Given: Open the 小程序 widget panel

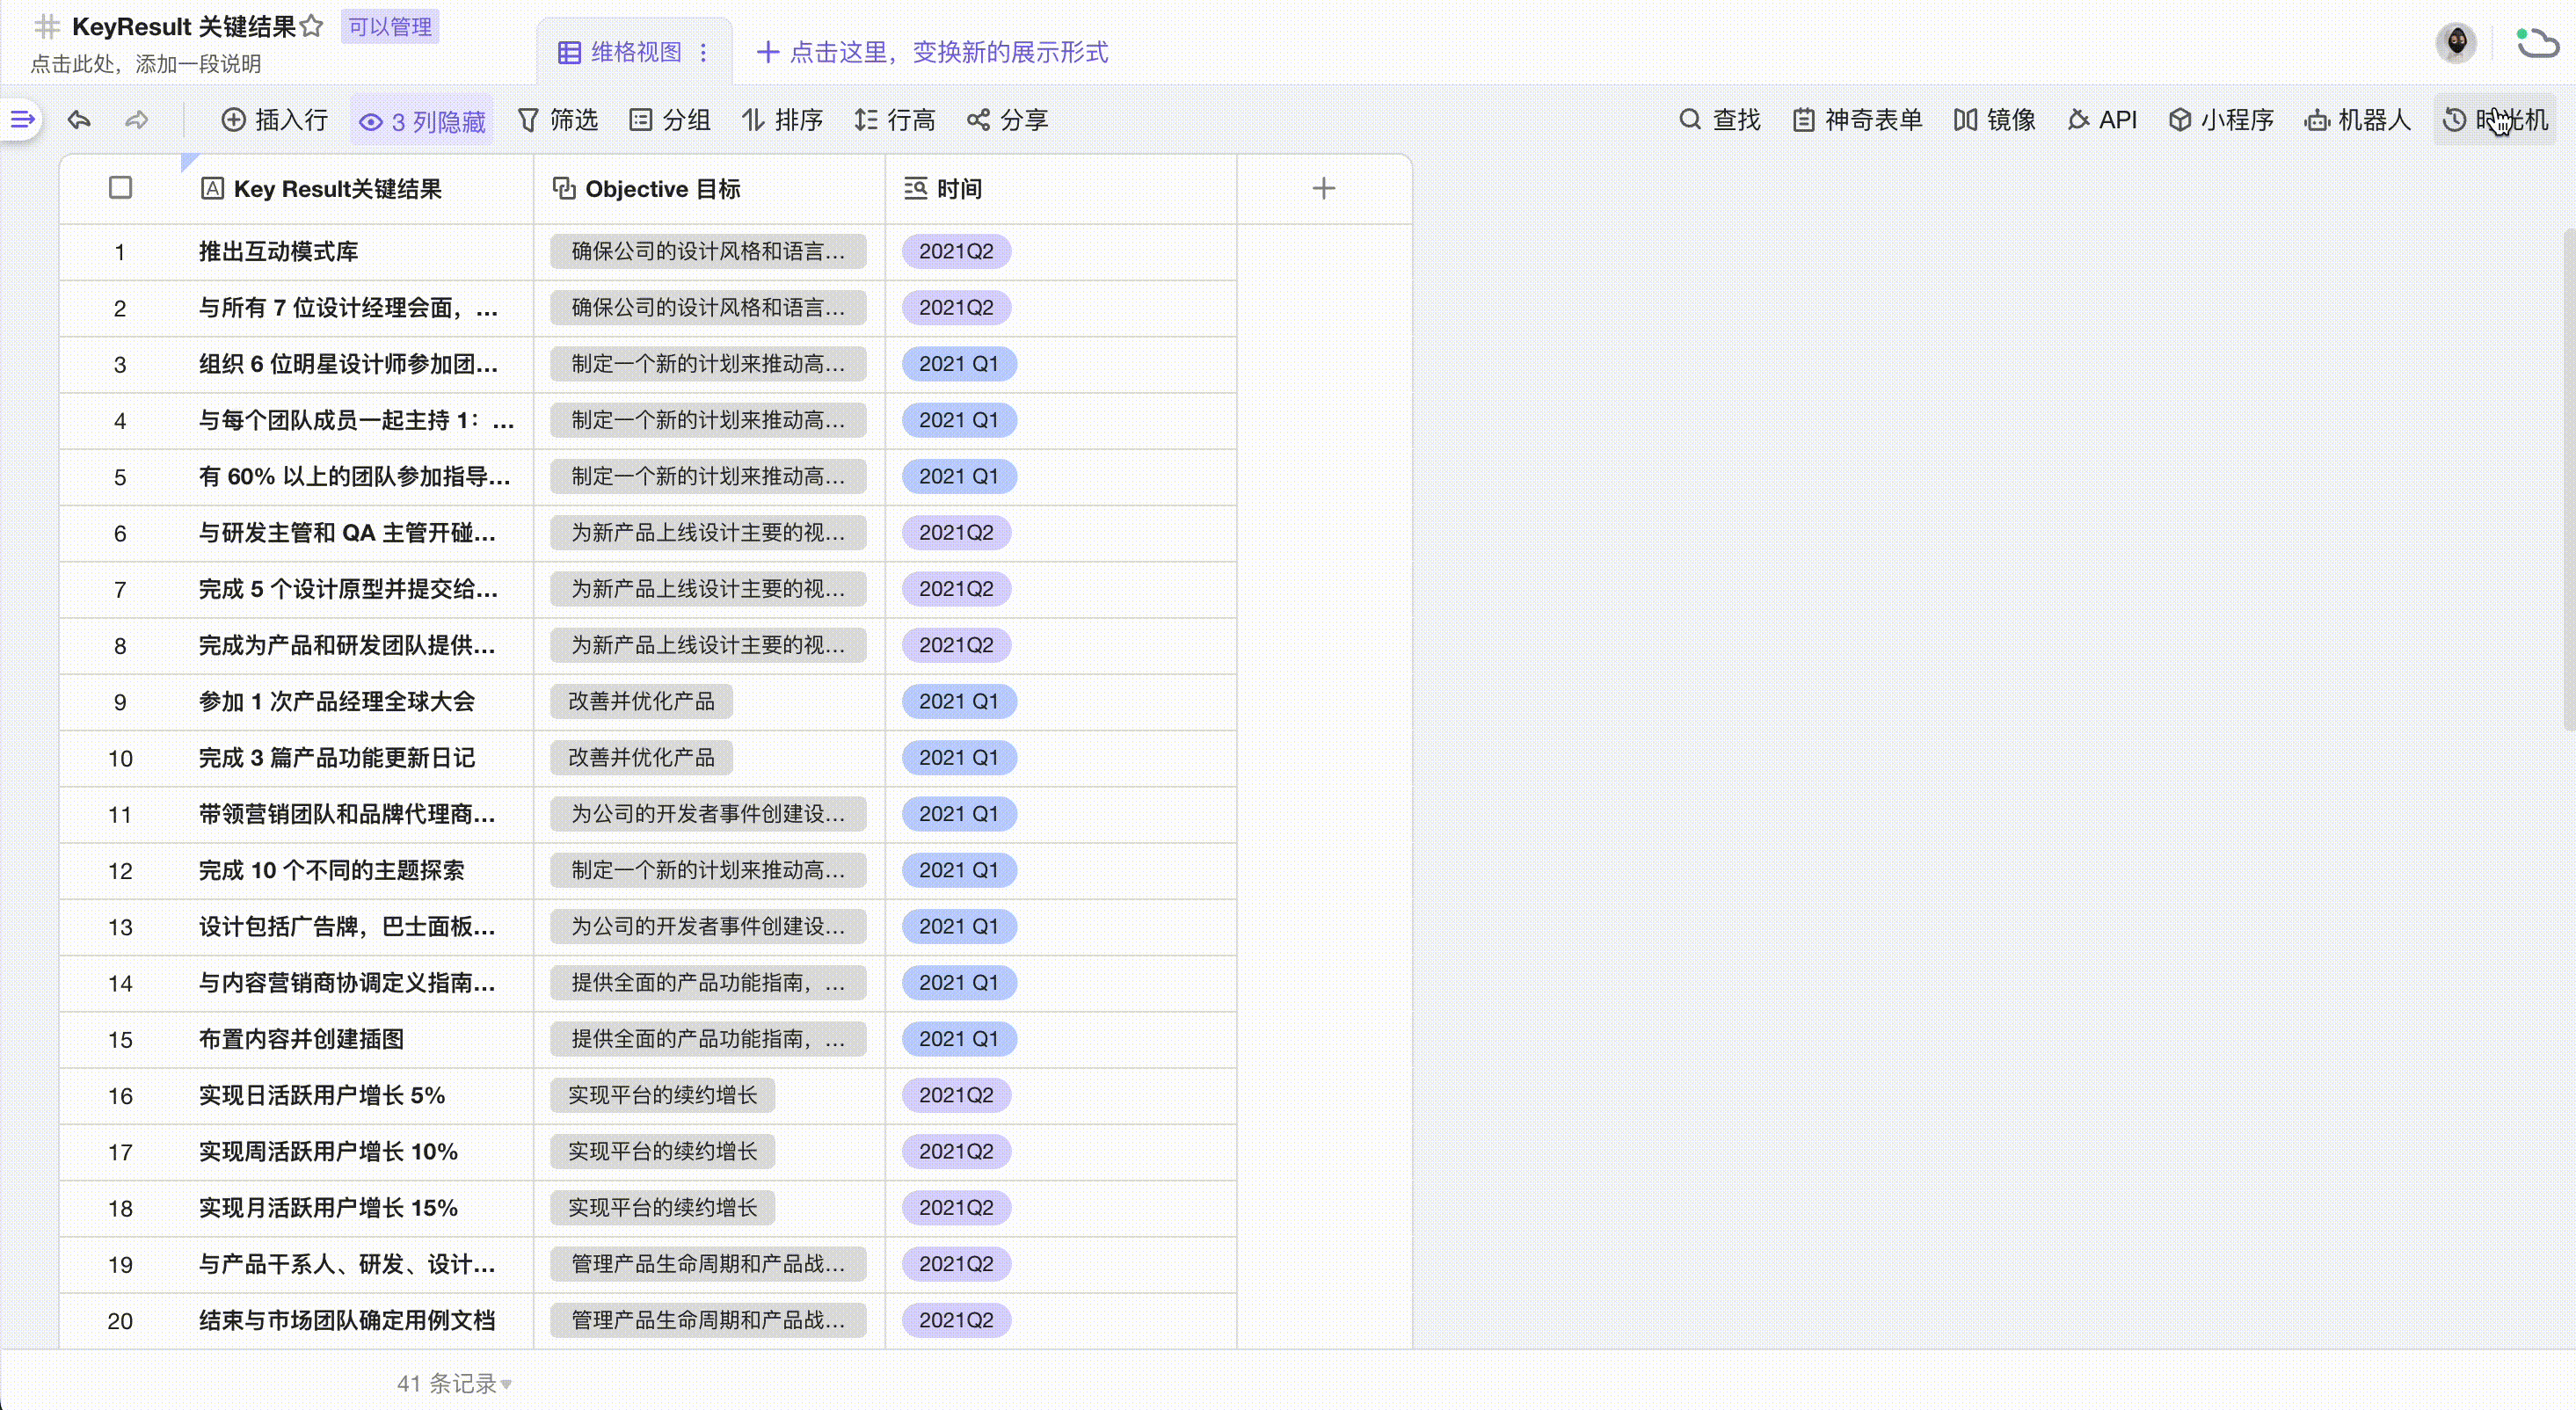Looking at the screenshot, I should click(x=2221, y=120).
